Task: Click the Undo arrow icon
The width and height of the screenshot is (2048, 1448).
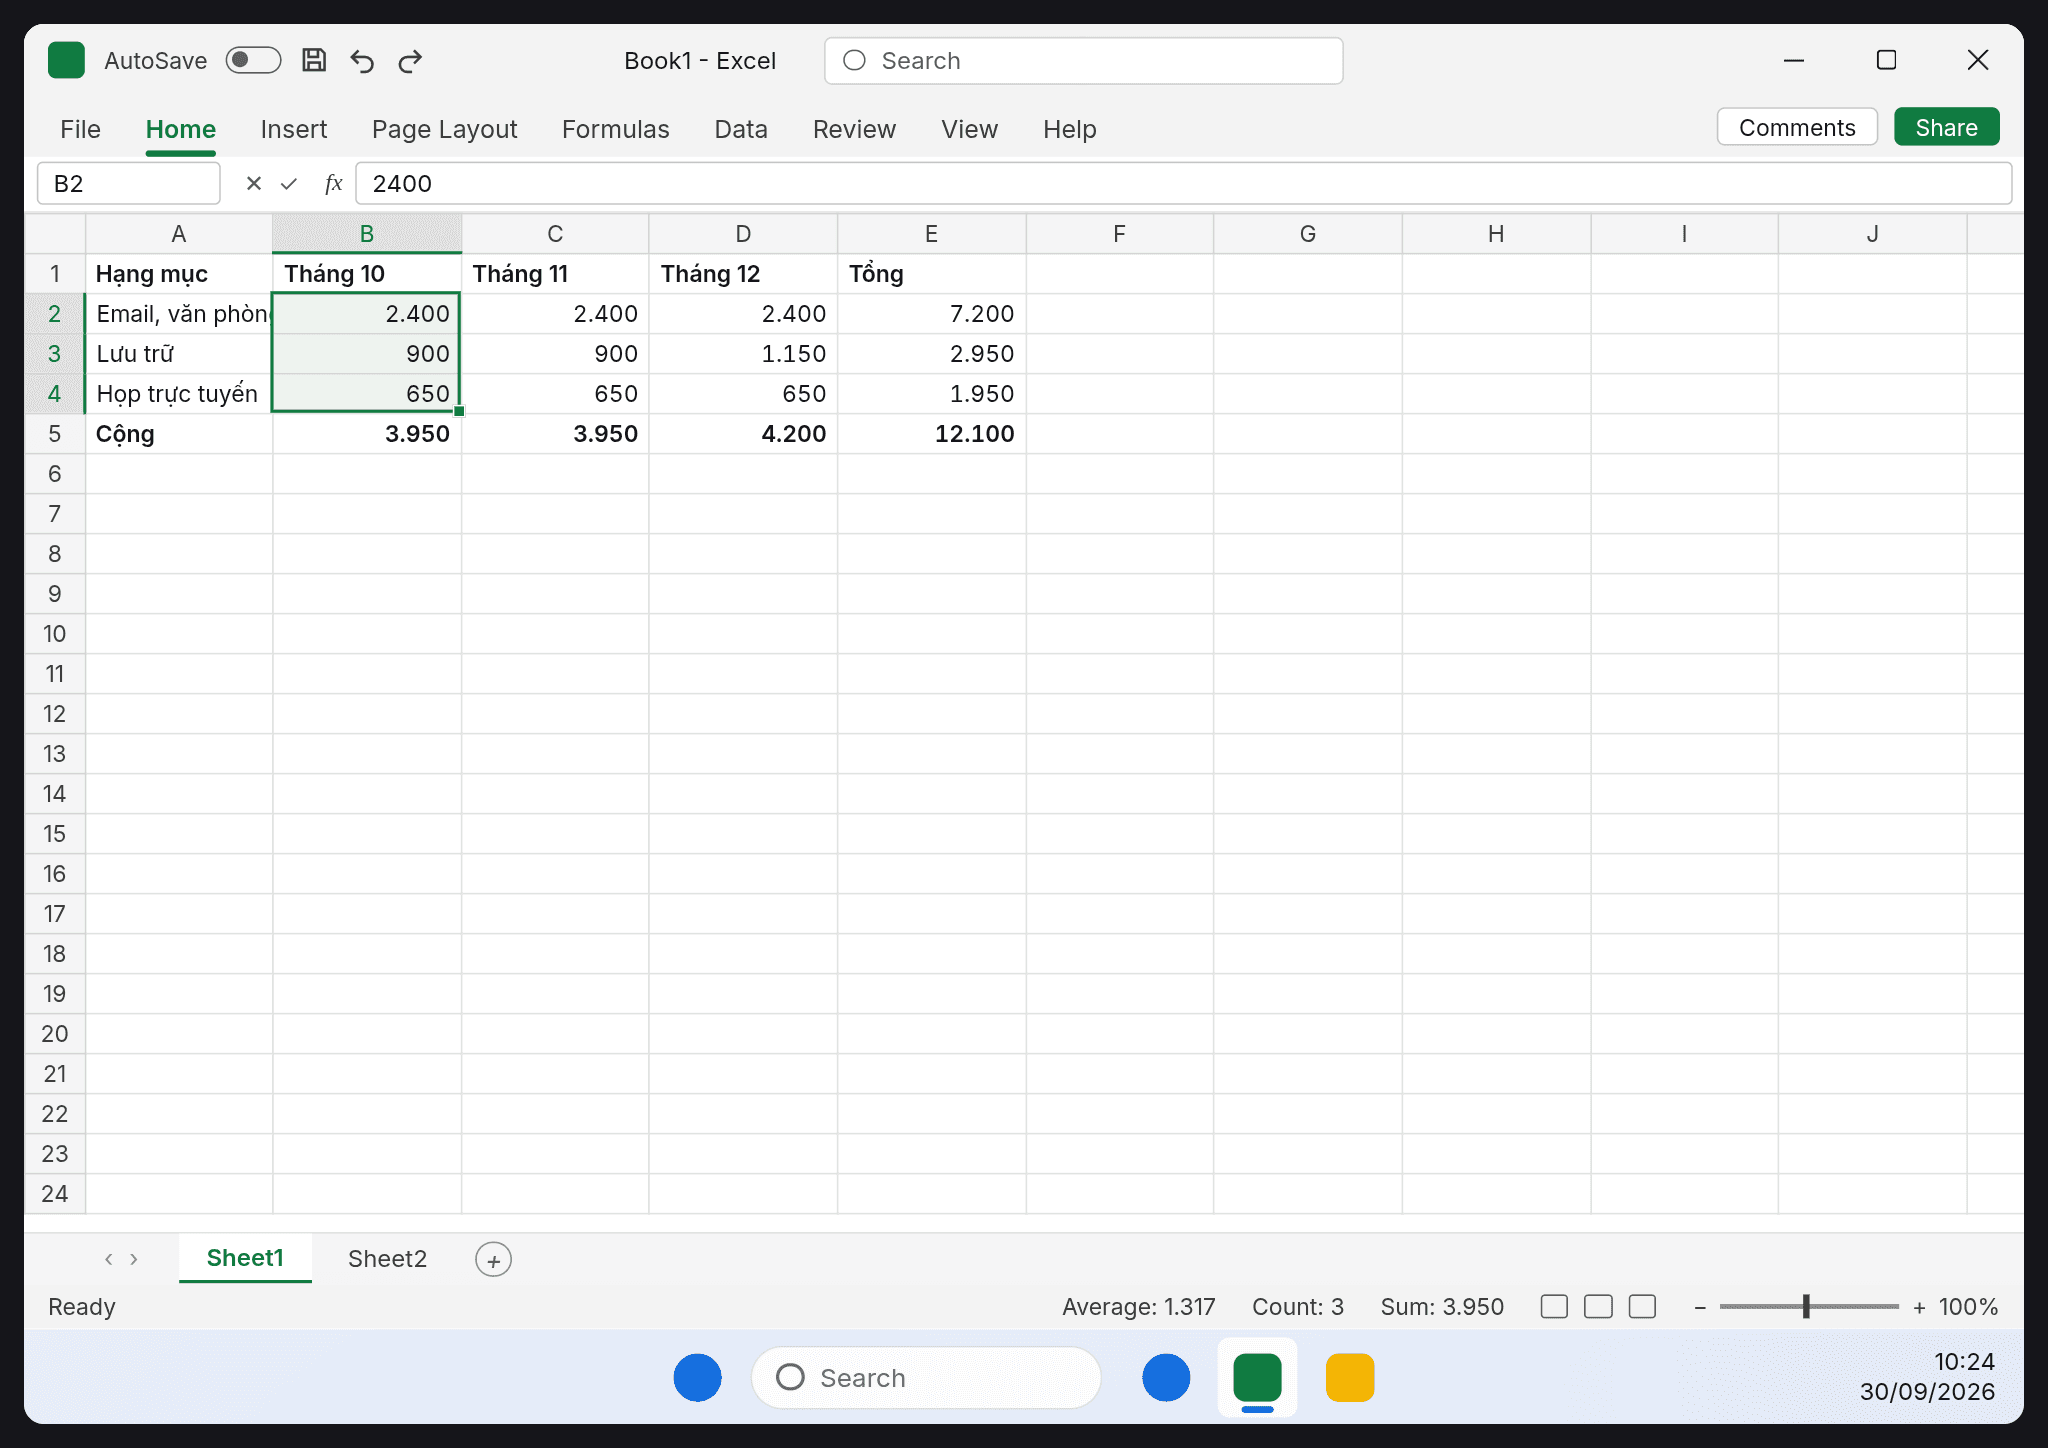Action: click(x=362, y=61)
